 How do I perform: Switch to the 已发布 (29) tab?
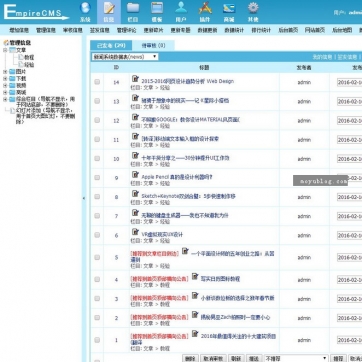coord(111,45)
